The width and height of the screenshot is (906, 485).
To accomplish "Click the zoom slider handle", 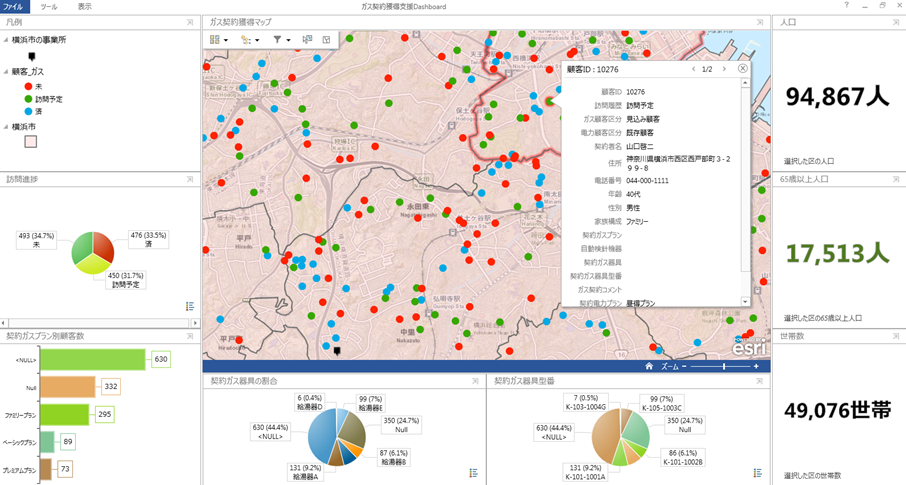I will point(723,367).
